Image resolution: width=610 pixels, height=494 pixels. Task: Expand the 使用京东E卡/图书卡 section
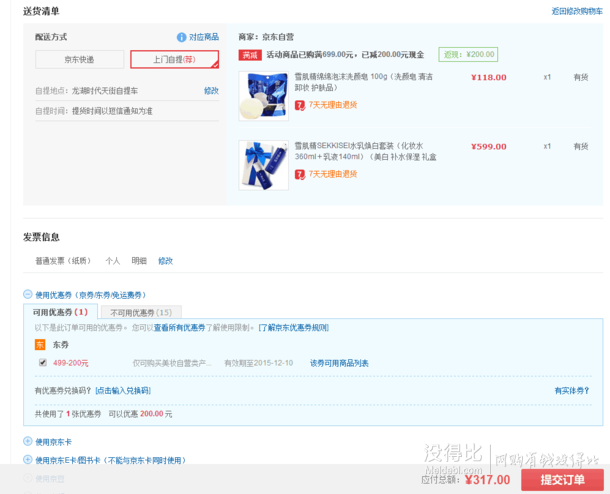coord(28,459)
